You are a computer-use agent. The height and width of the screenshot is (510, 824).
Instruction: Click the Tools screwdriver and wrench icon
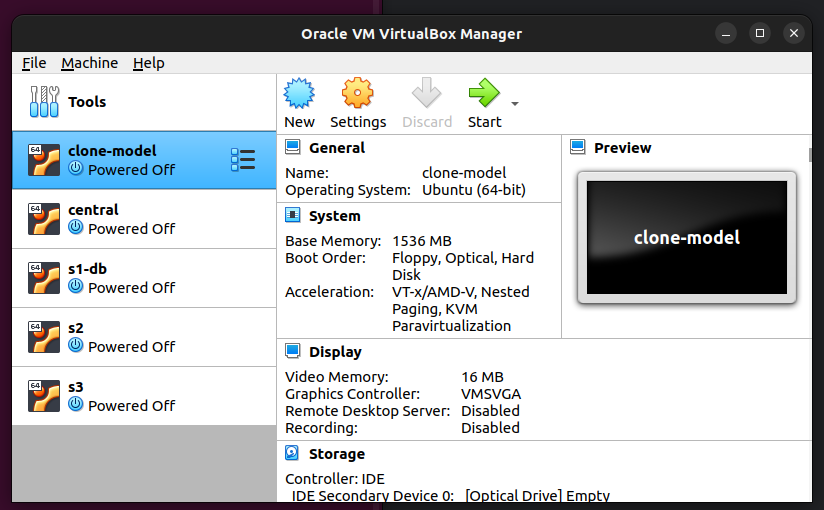pyautogui.click(x=44, y=101)
